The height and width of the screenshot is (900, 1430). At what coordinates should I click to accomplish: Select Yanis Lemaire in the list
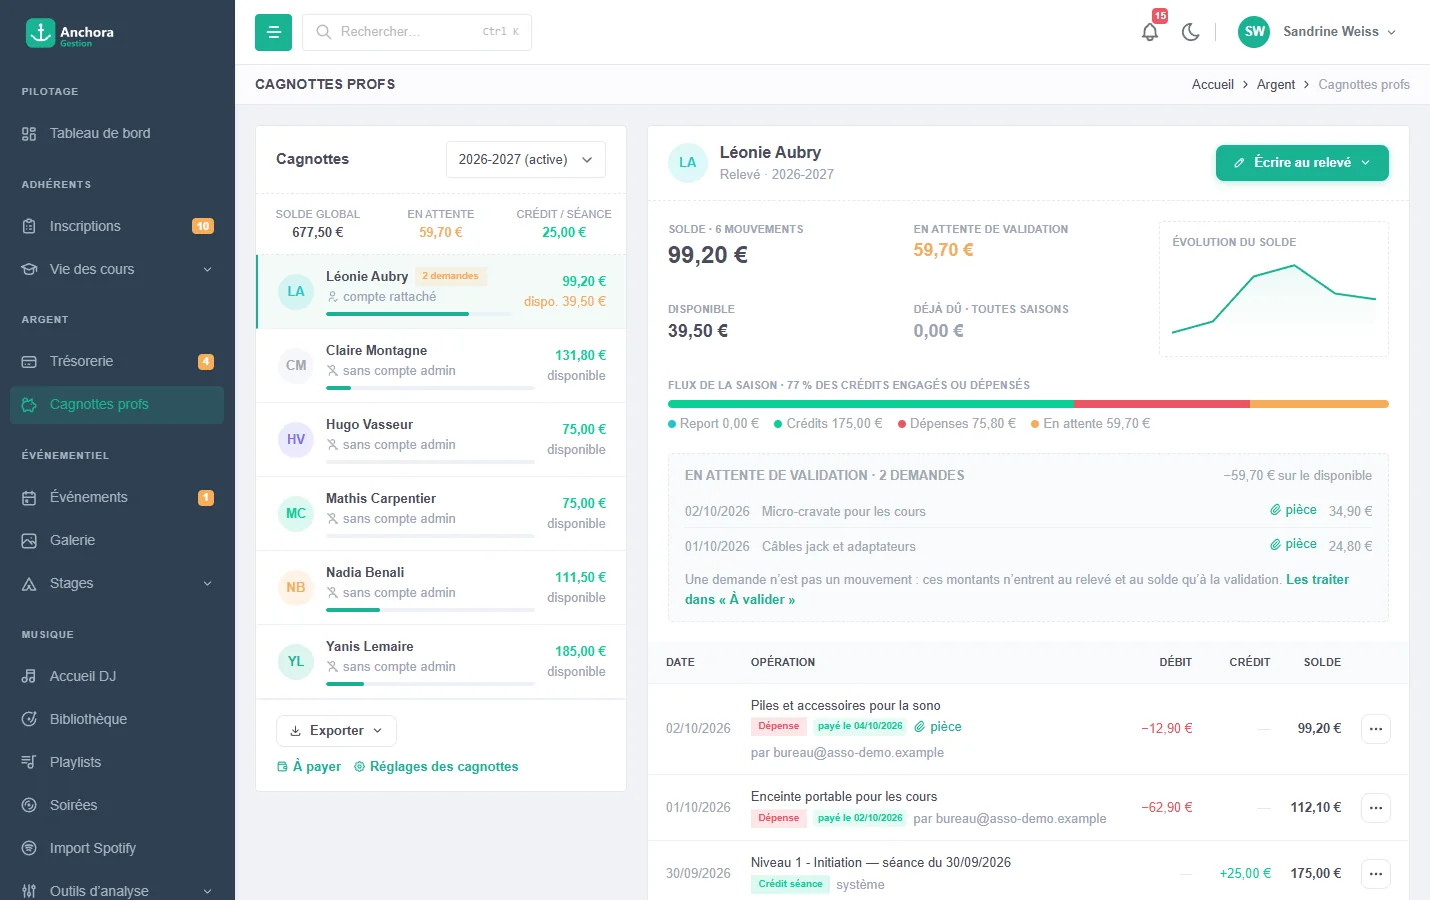[441, 662]
